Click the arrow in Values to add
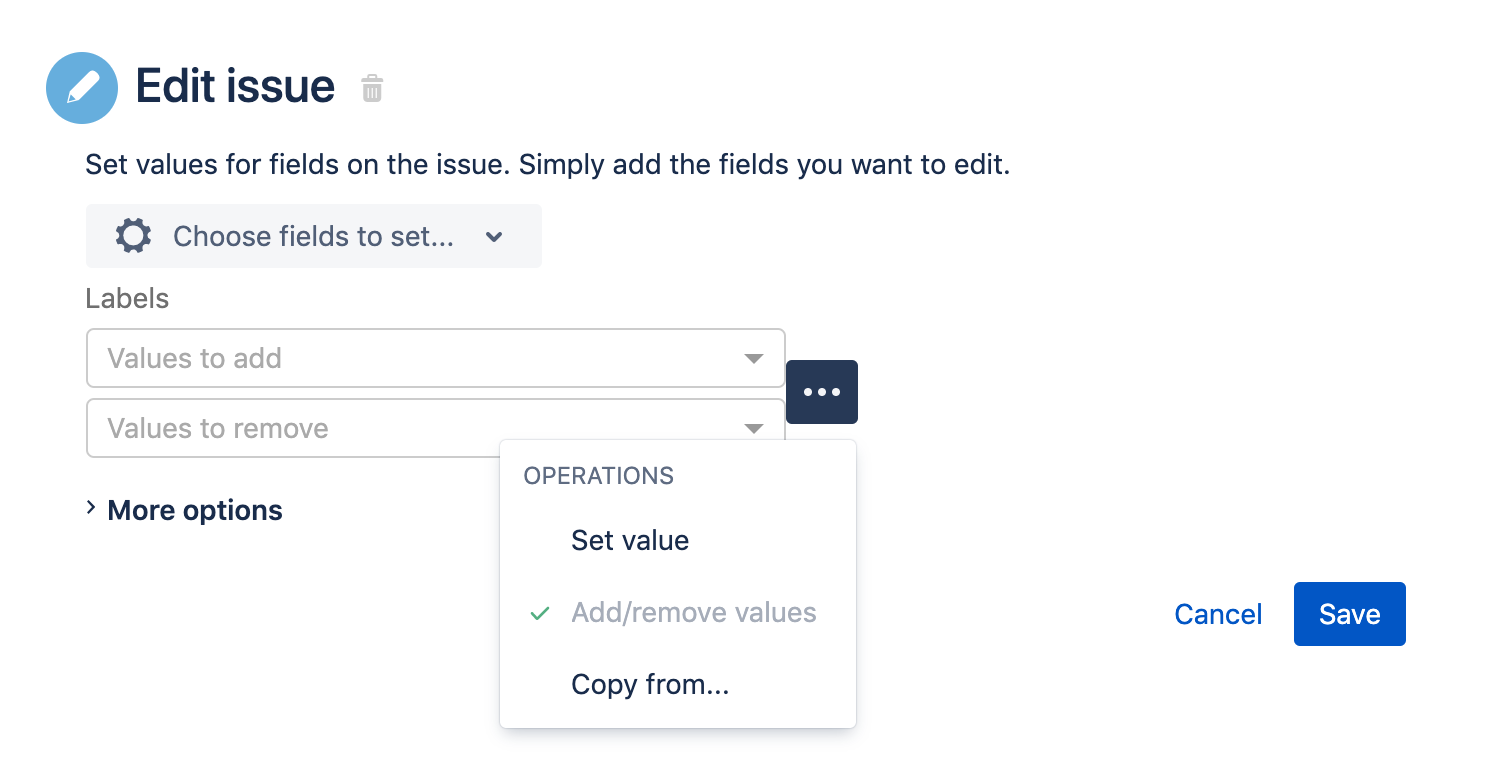This screenshot has height=784, width=1496. point(754,359)
